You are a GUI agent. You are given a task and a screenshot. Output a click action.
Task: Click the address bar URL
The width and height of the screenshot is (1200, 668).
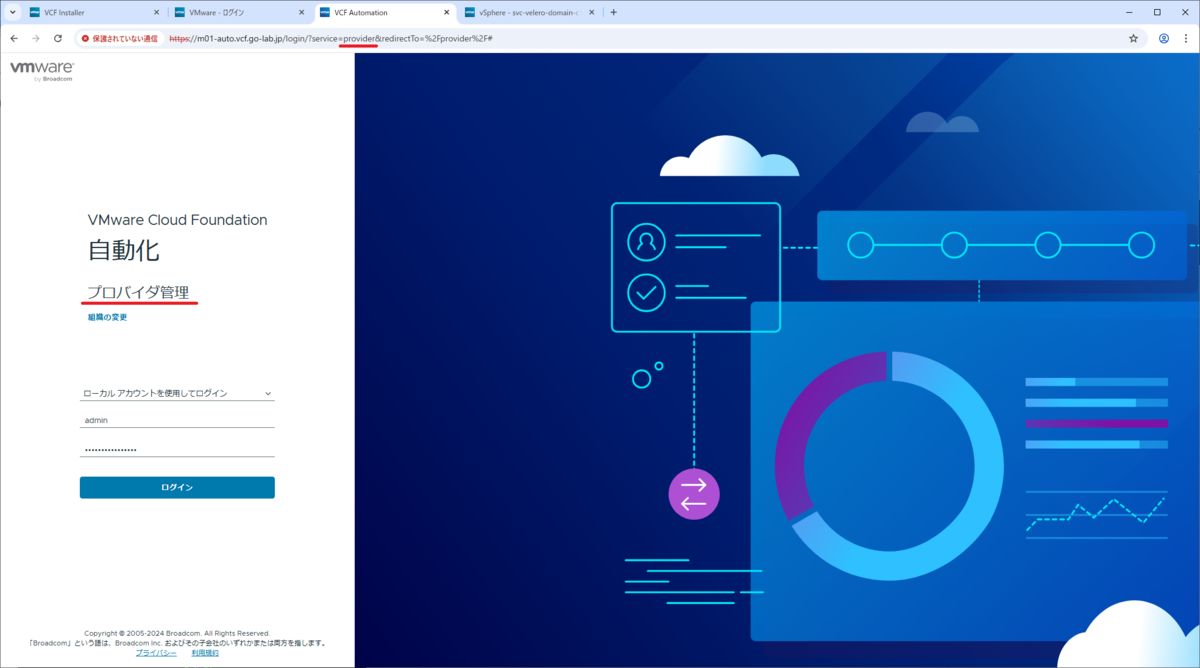point(331,38)
